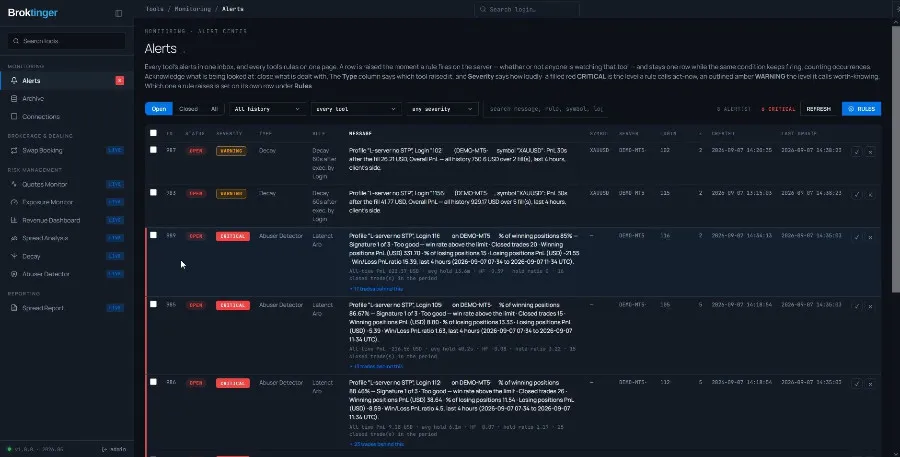Click the MESSAGE column header

click(x=360, y=134)
